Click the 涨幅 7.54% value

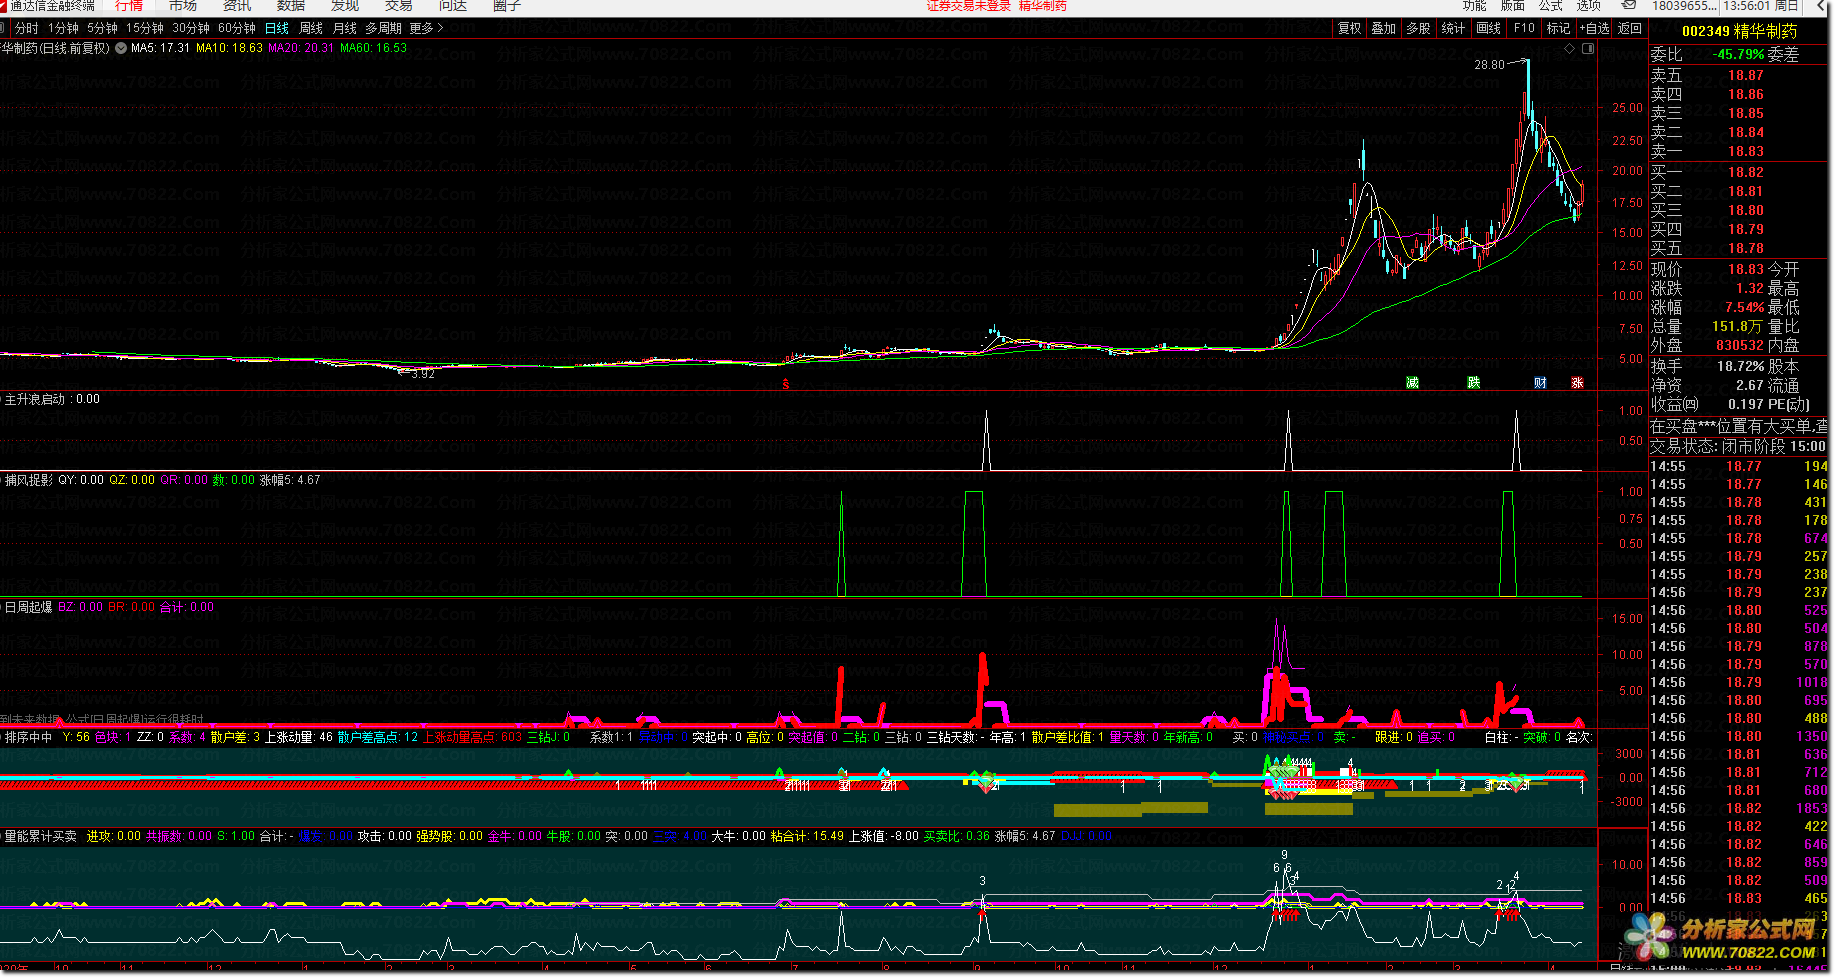pyautogui.click(x=1744, y=307)
